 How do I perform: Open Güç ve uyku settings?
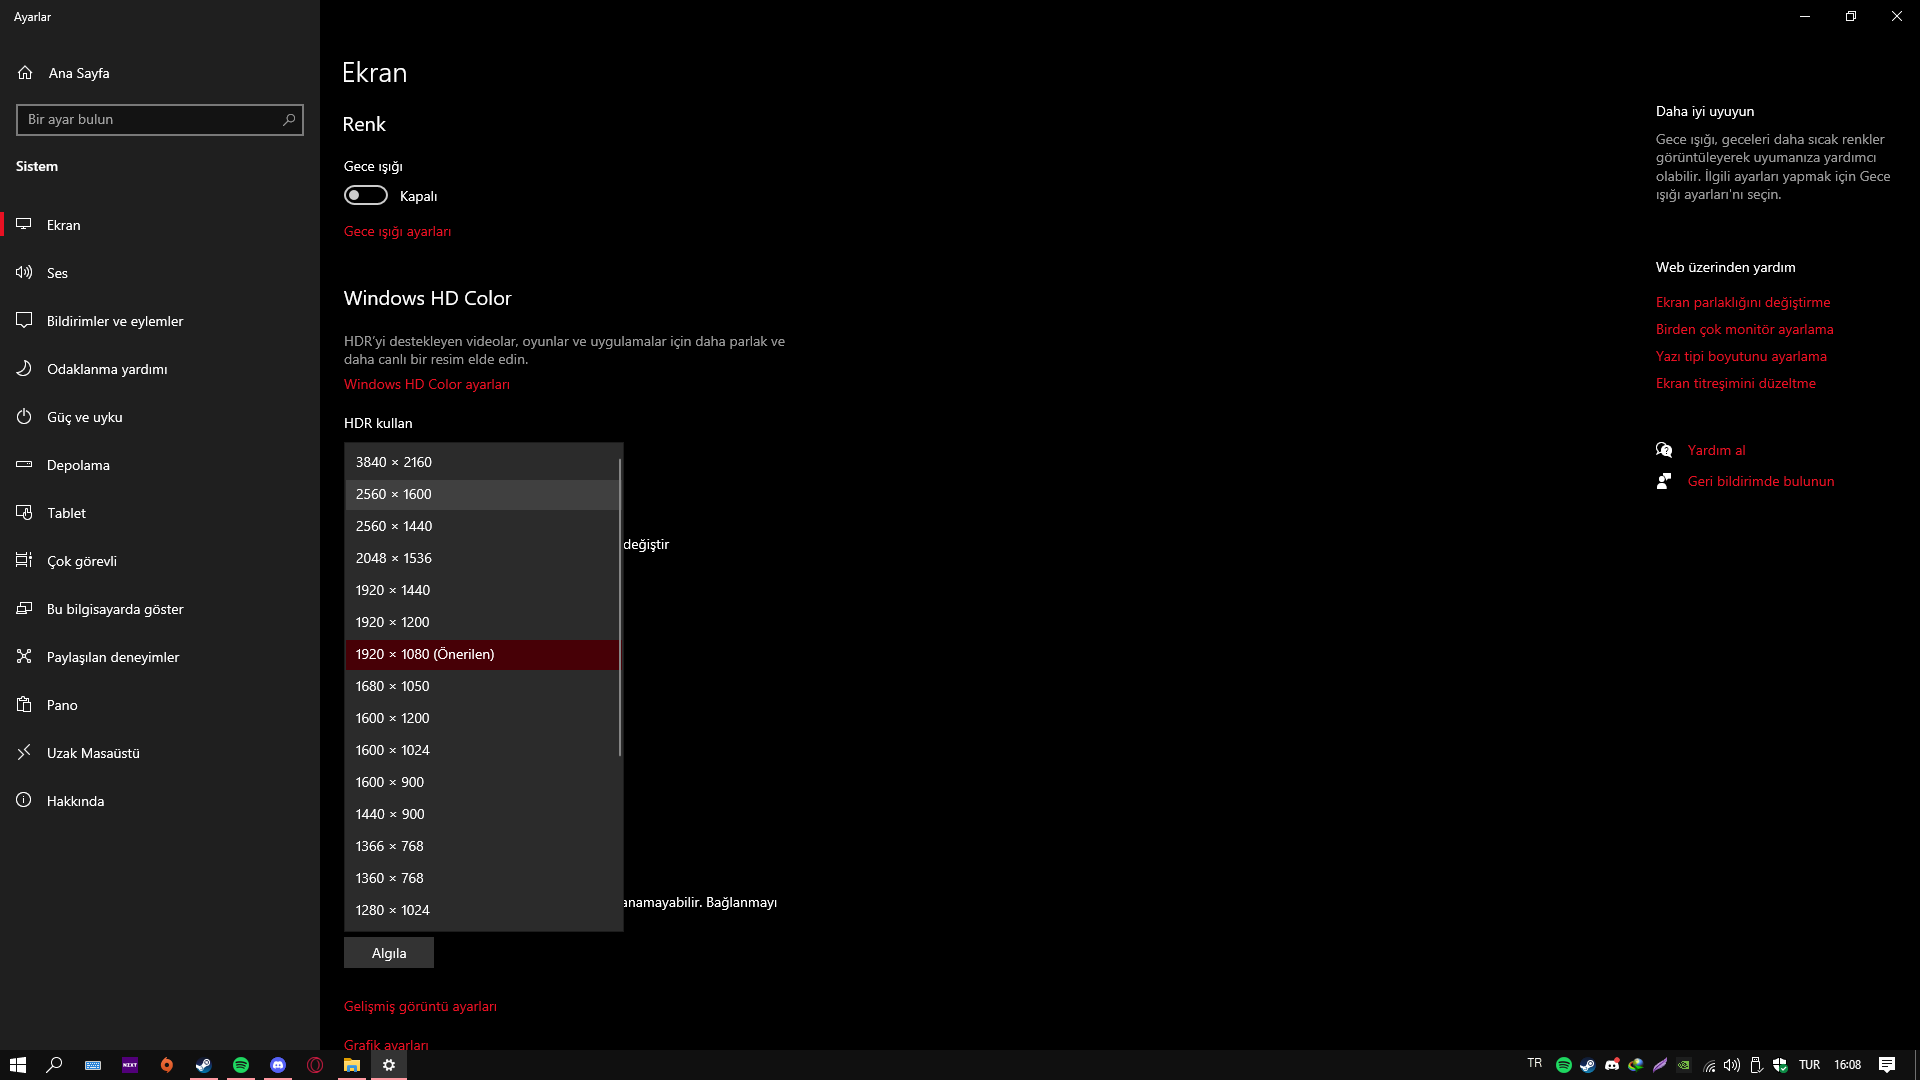coord(160,417)
